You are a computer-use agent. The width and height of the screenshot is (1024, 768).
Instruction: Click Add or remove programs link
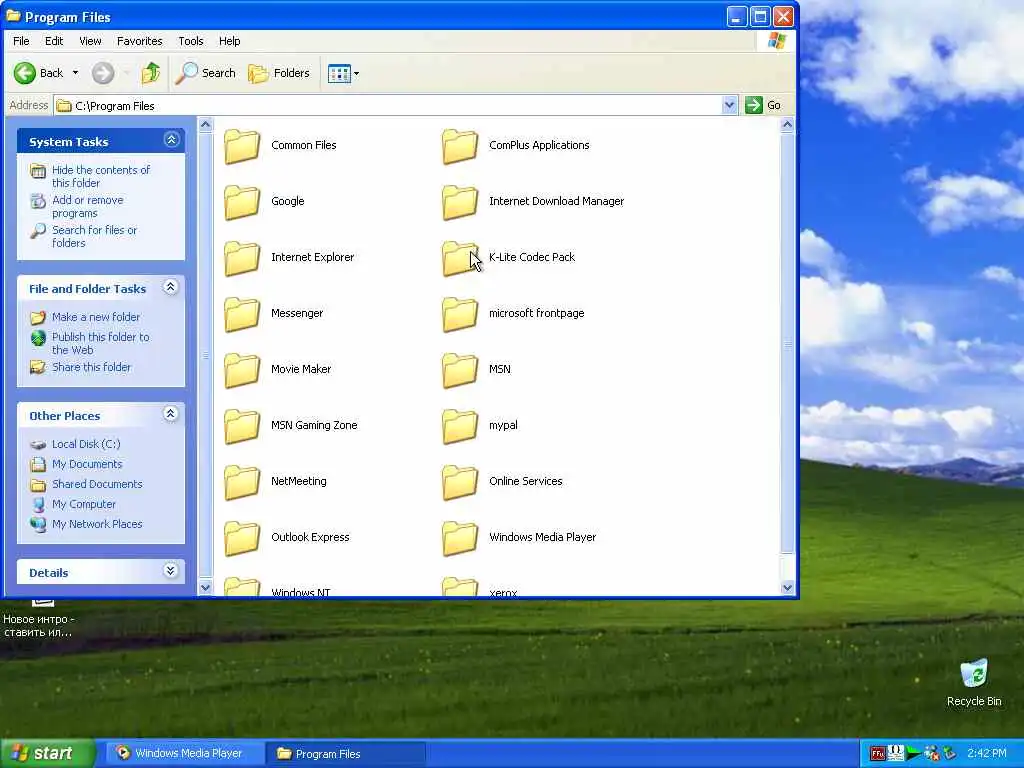point(88,206)
